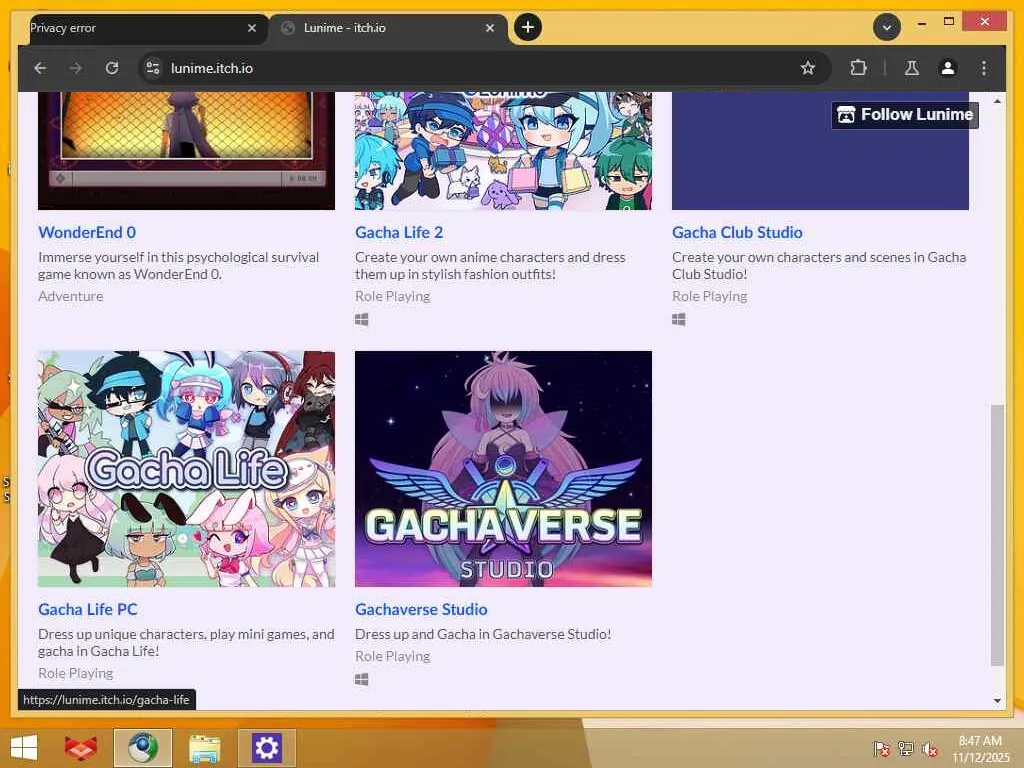This screenshot has width=1024, height=768.
Task: Click the page vertical scrollbar thumb
Action: 997,536
